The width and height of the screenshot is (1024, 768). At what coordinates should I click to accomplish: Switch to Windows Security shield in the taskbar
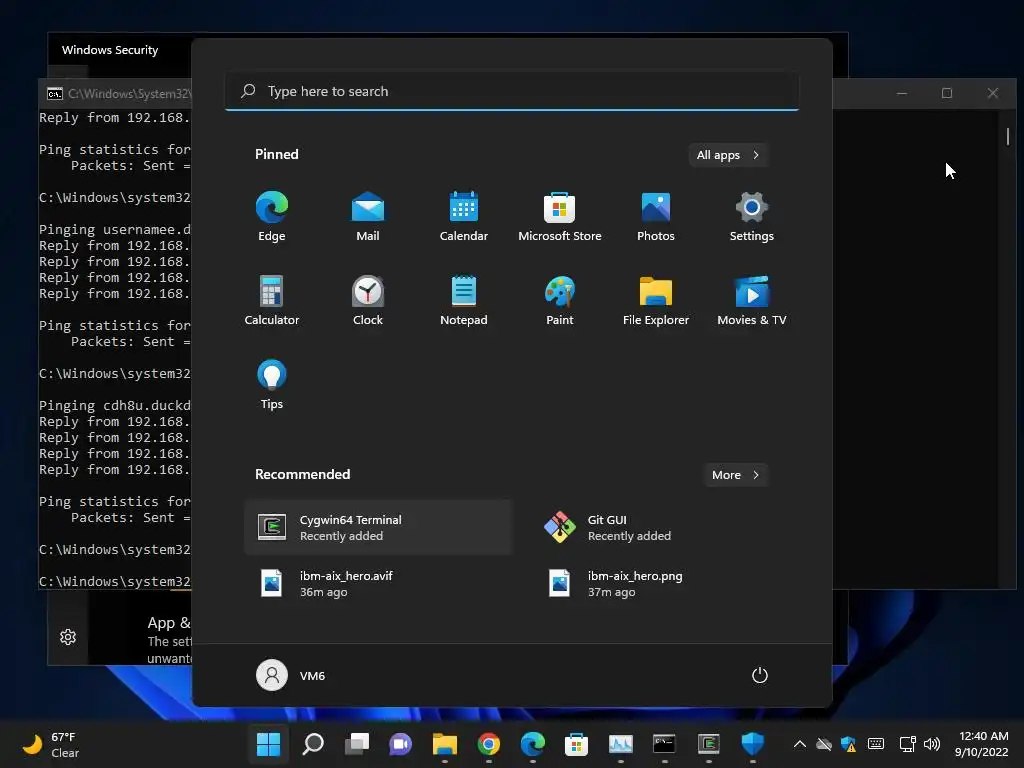point(752,744)
